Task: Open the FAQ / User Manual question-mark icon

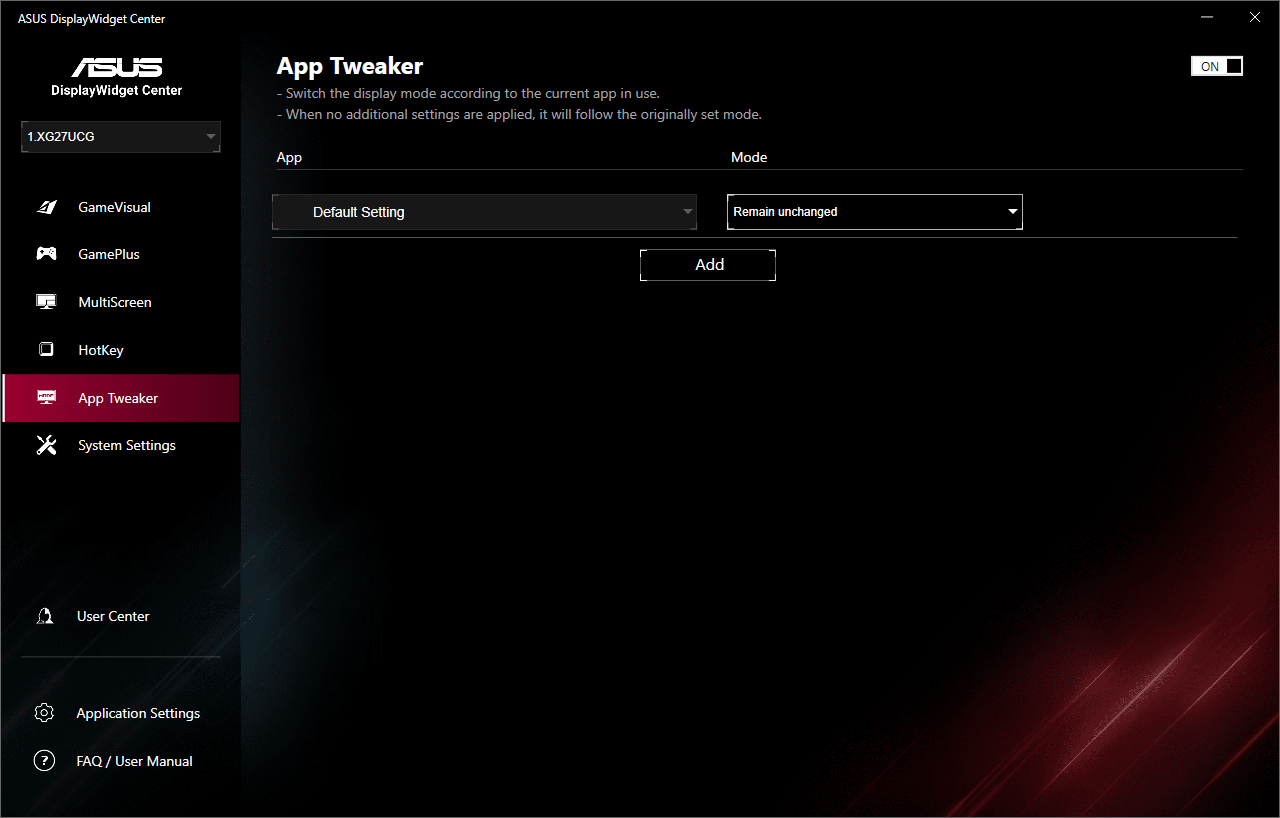Action: pyautogui.click(x=44, y=761)
